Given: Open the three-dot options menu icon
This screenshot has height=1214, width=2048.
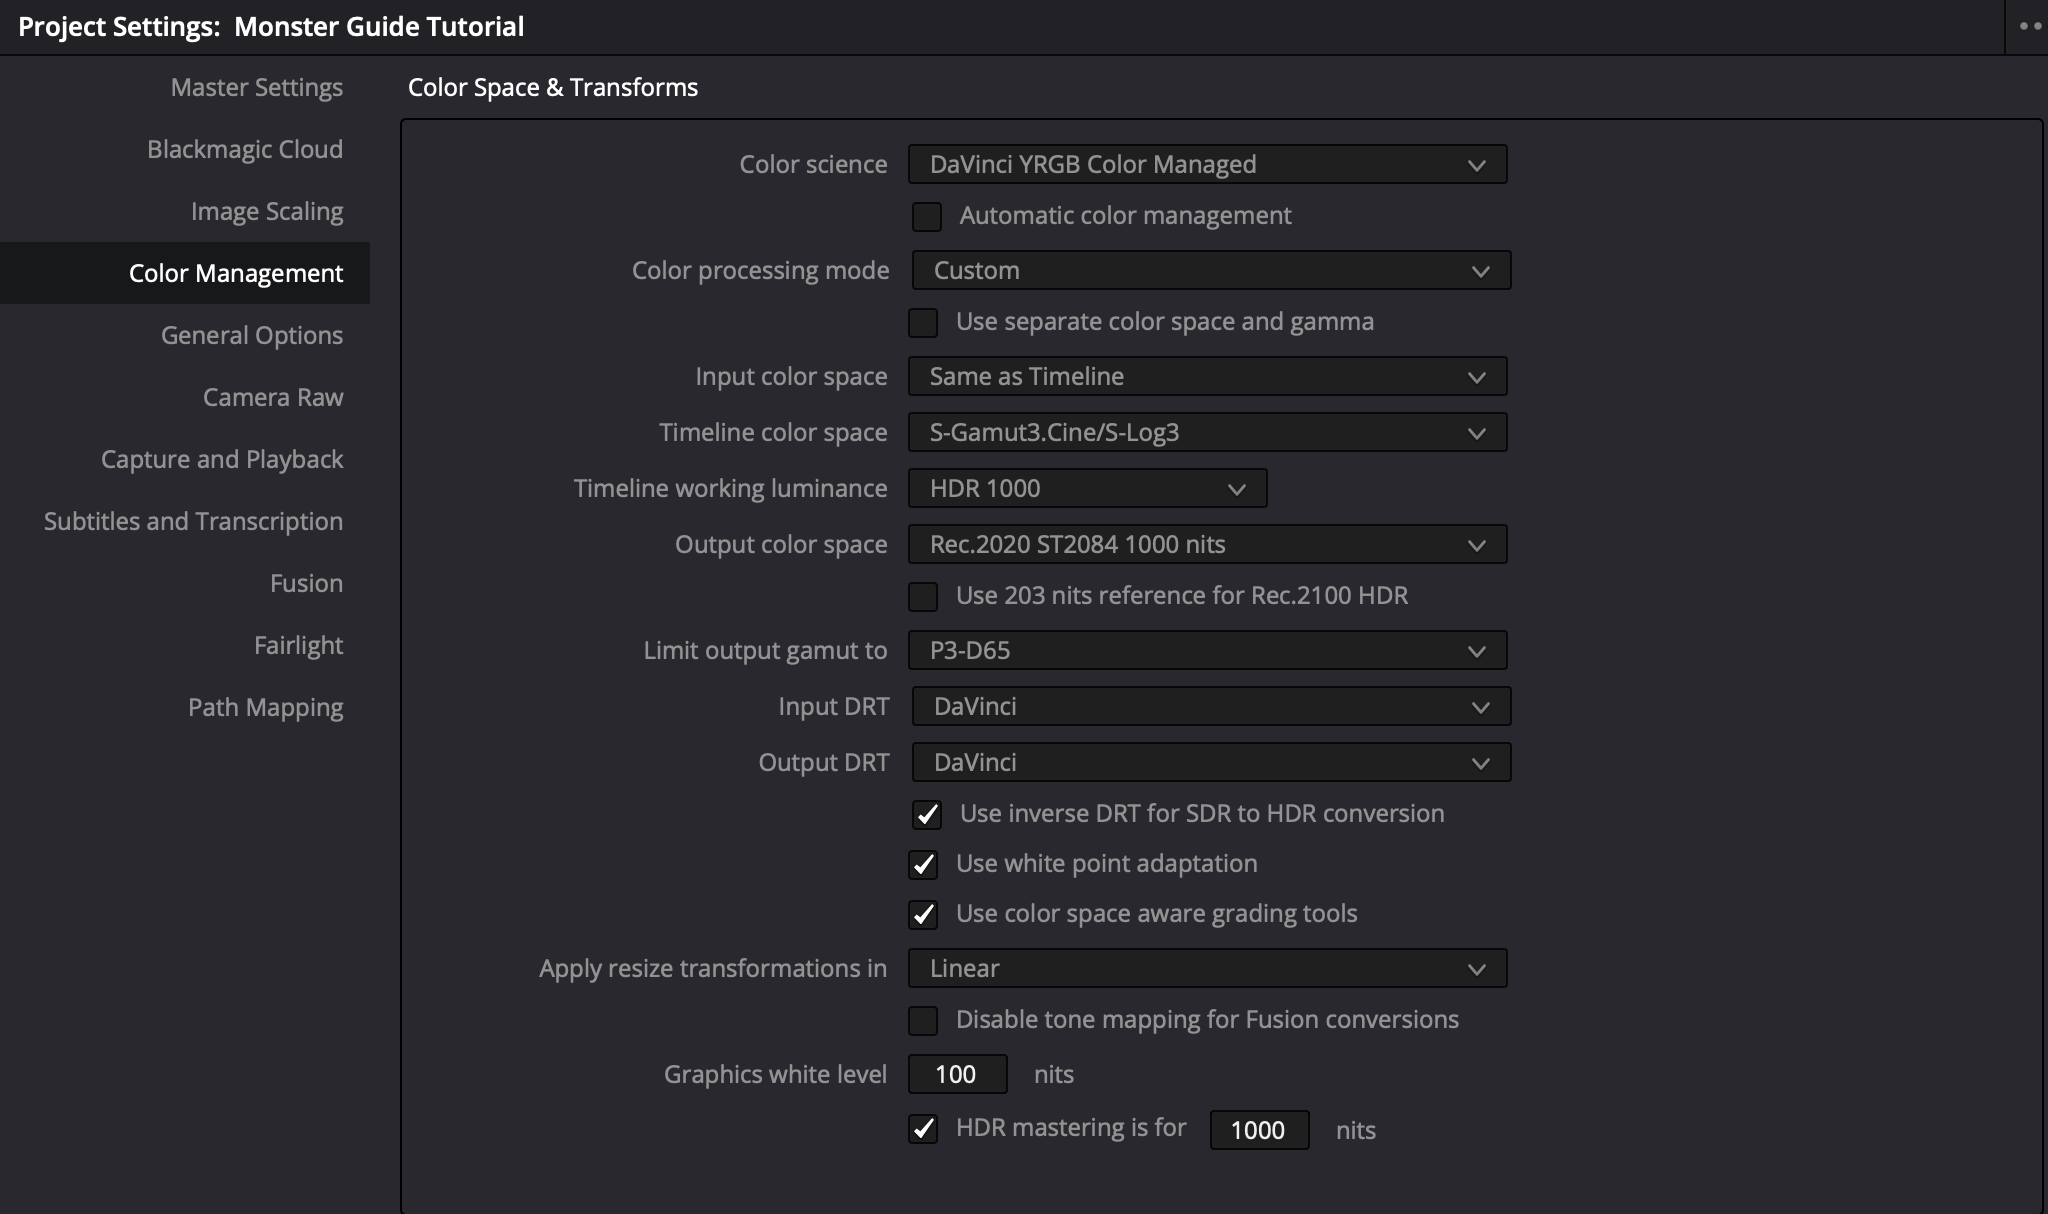Looking at the screenshot, I should coord(2029,27).
